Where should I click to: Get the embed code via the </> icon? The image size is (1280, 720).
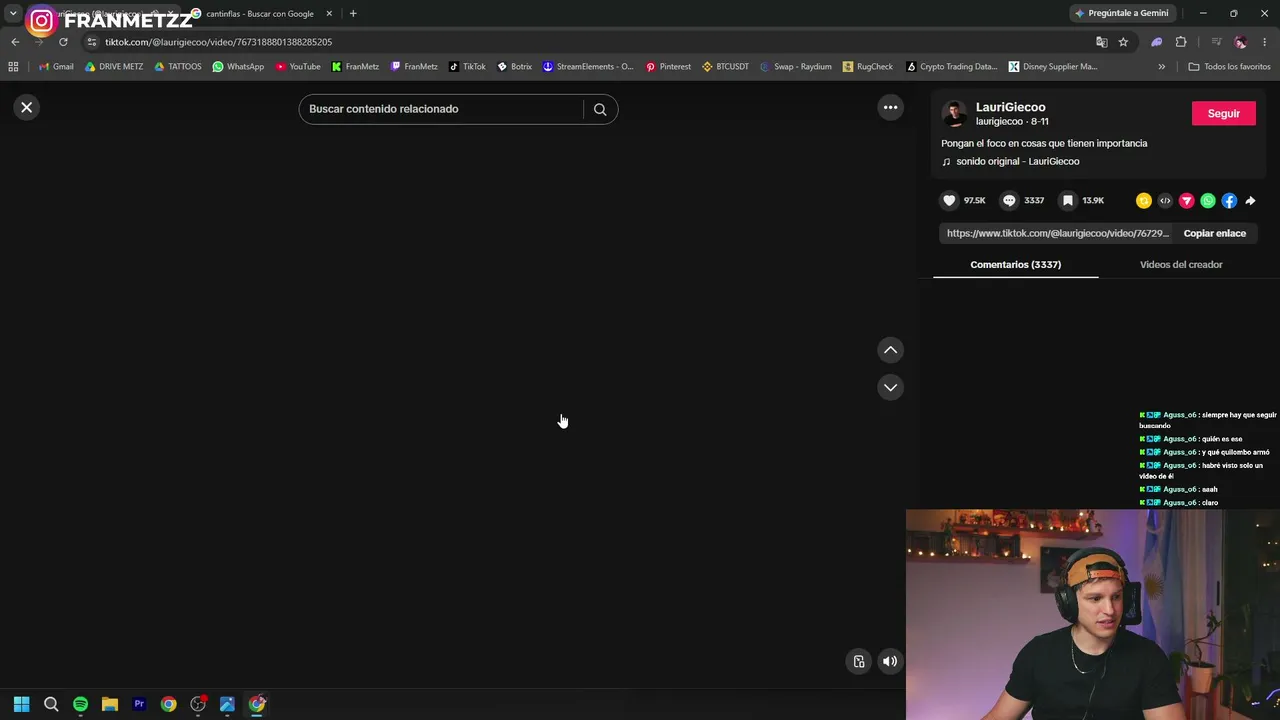click(1165, 201)
